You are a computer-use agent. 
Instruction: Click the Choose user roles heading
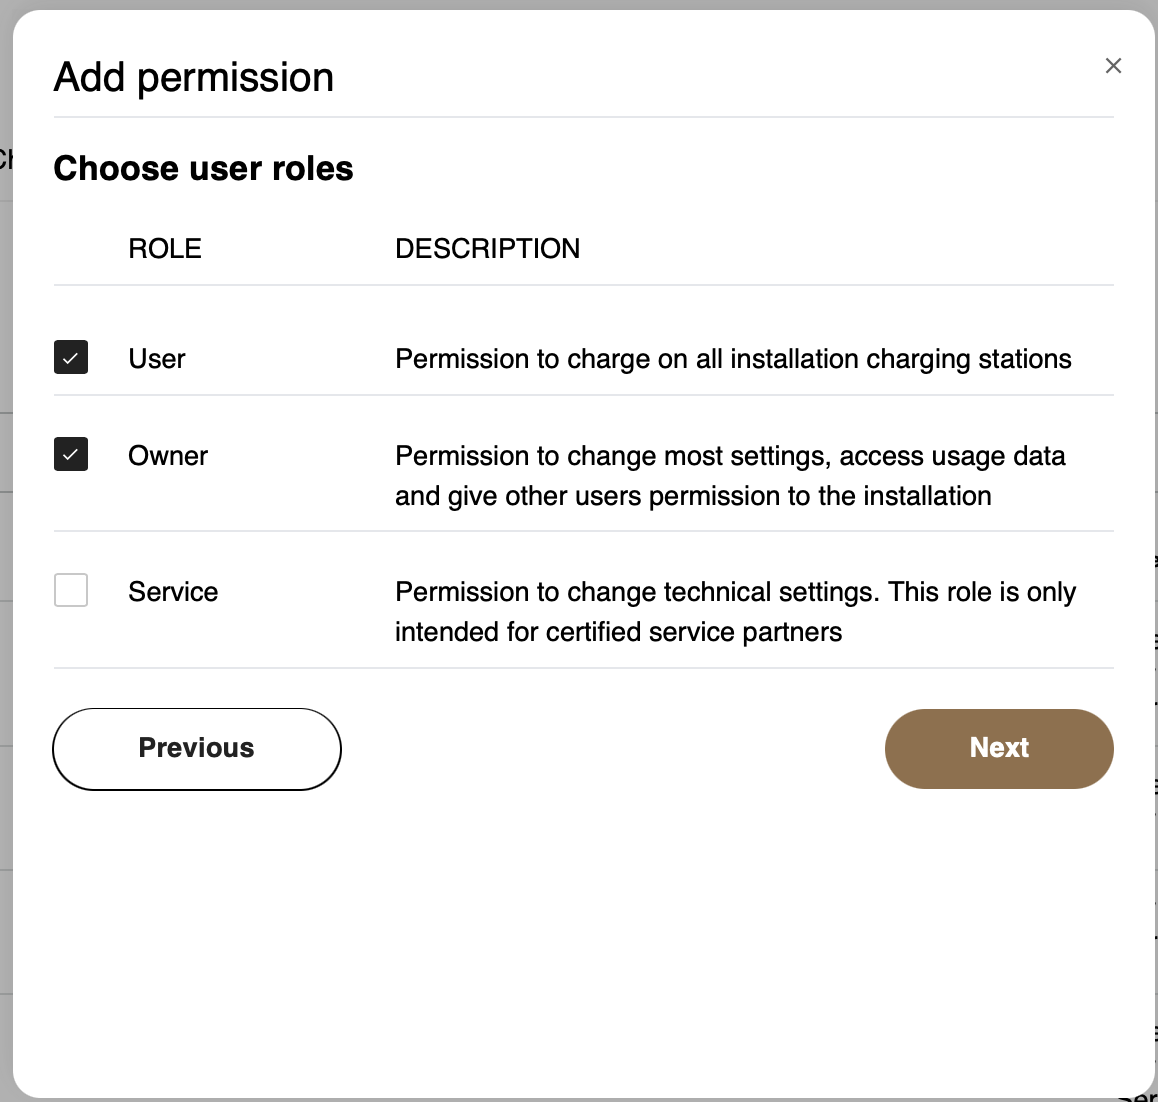pos(203,168)
